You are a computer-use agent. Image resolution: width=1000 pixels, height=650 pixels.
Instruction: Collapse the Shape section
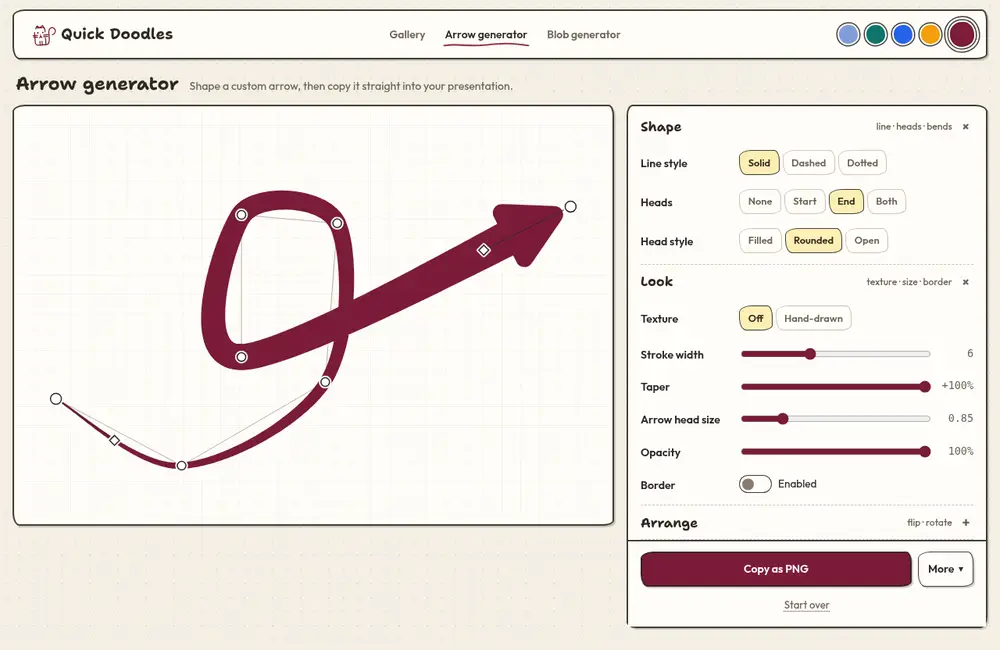coord(966,126)
